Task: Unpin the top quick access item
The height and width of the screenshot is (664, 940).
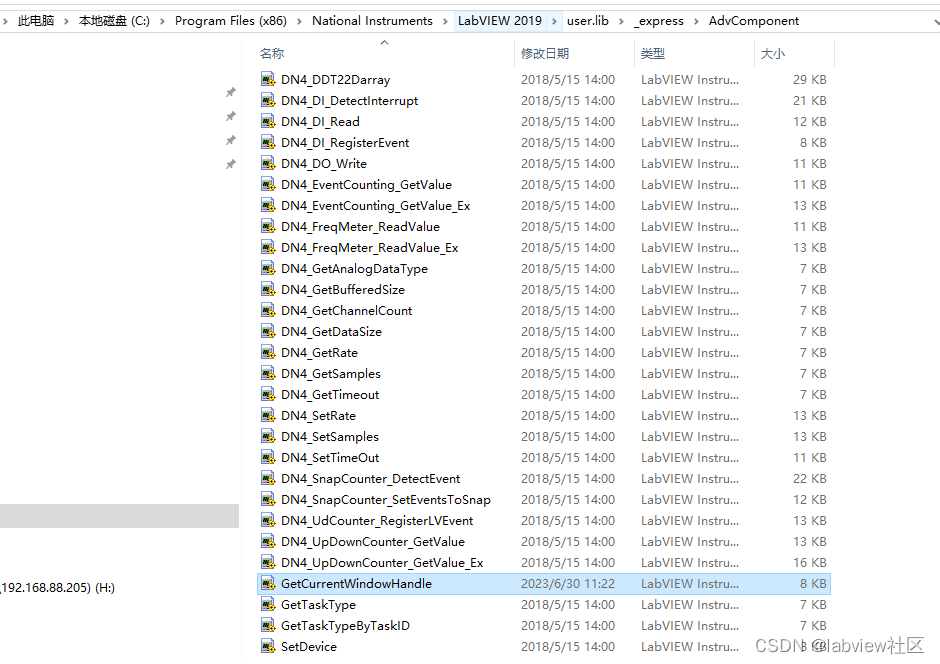Action: point(231,91)
